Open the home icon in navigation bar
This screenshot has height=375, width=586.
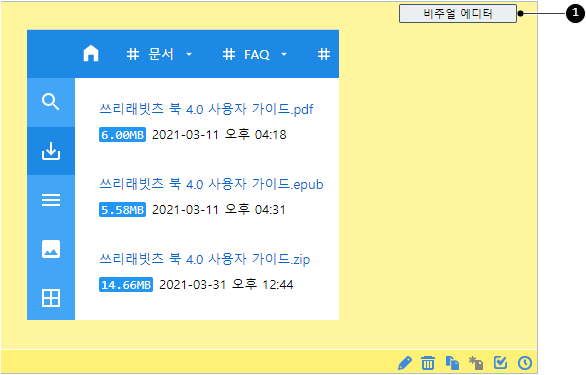[x=91, y=53]
